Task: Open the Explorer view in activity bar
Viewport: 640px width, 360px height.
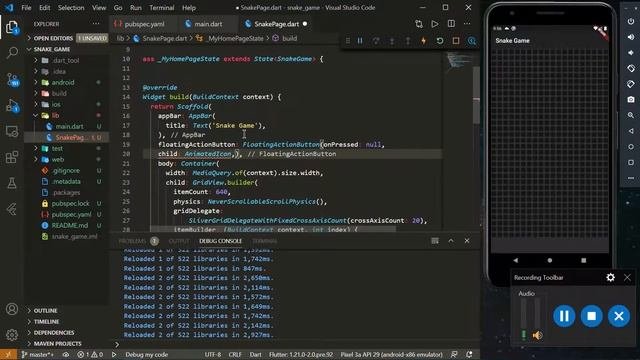Action: tap(12, 27)
